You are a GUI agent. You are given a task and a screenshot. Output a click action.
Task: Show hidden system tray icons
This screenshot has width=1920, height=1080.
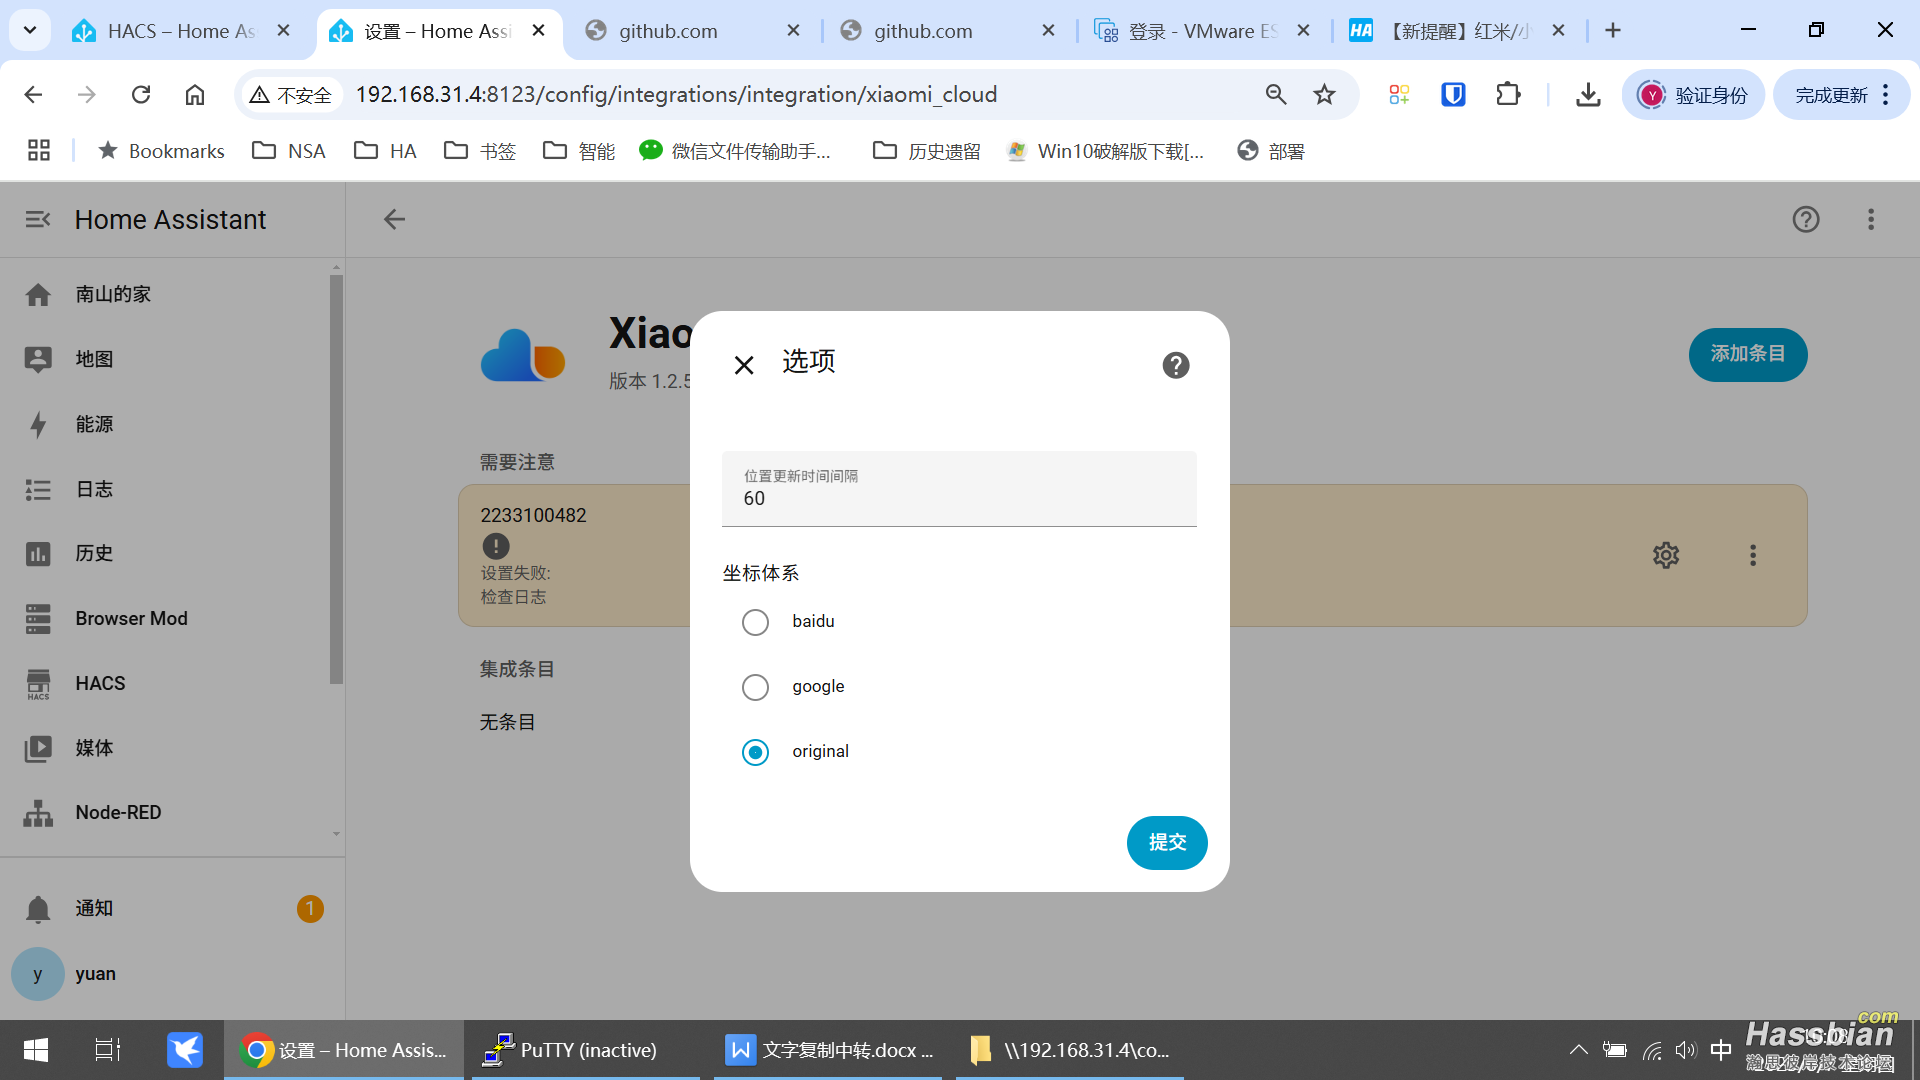(1578, 1050)
